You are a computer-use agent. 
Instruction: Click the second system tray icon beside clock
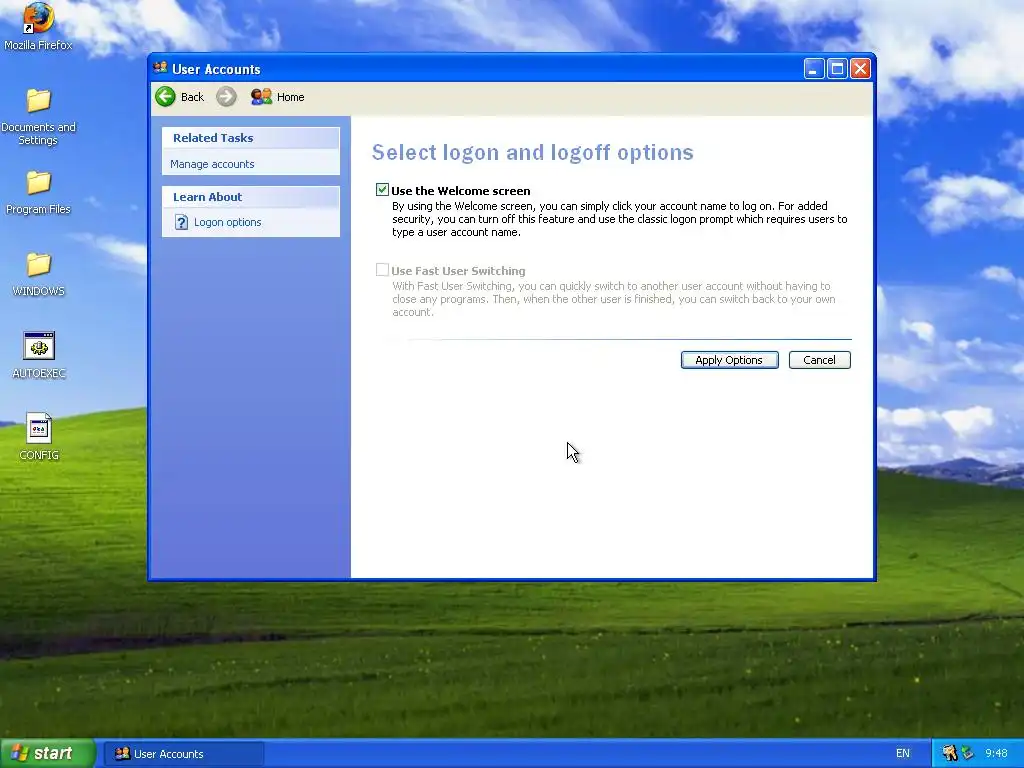click(x=968, y=753)
